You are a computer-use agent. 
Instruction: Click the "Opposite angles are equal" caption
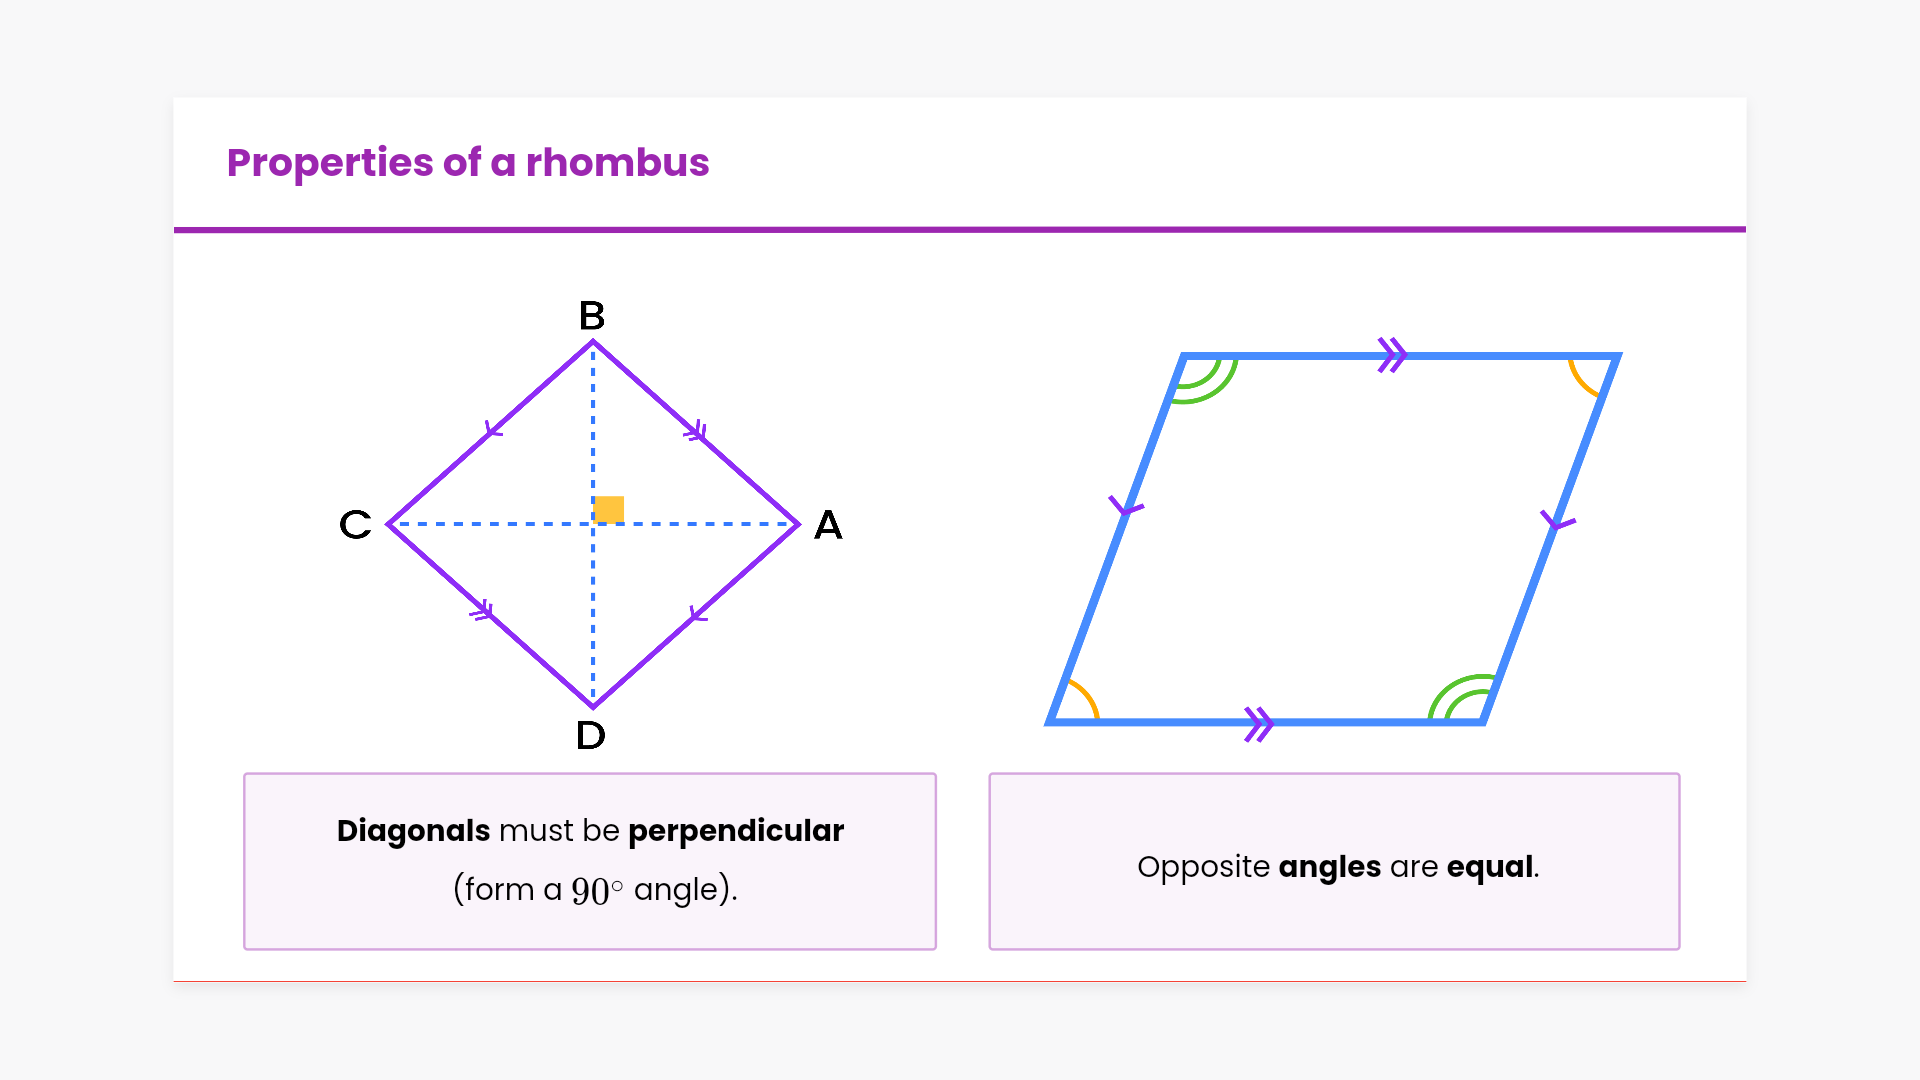pyautogui.click(x=1337, y=867)
